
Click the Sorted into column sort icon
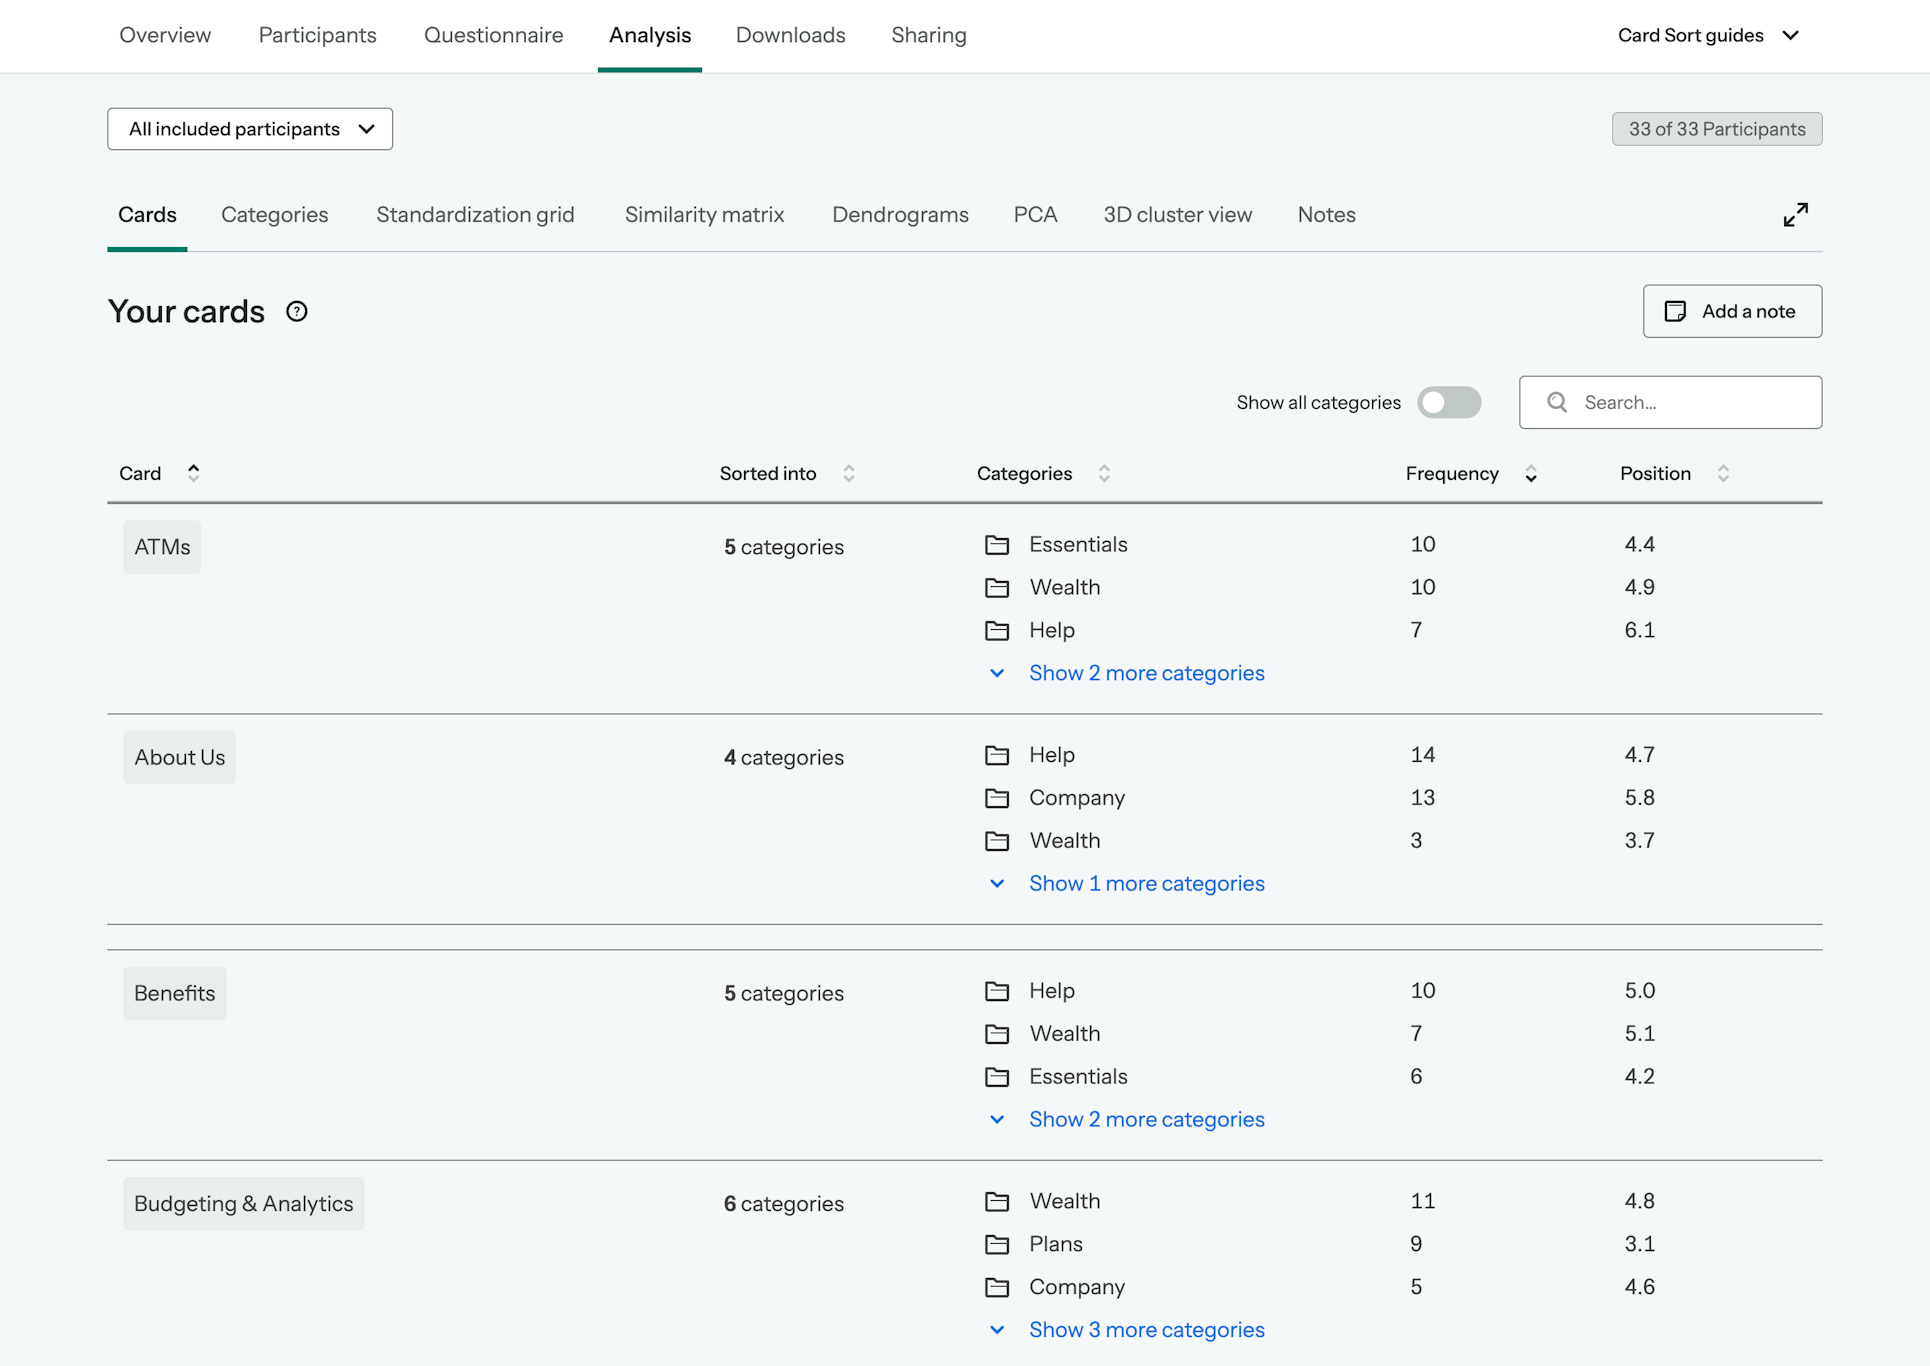click(x=849, y=473)
